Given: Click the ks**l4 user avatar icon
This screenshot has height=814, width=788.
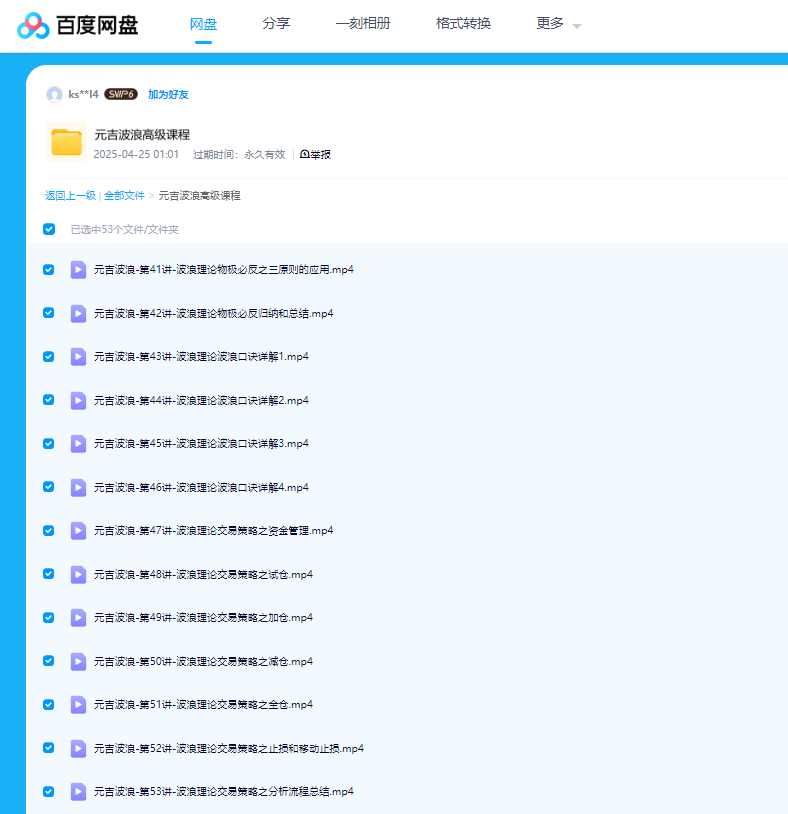Looking at the screenshot, I should pos(54,94).
